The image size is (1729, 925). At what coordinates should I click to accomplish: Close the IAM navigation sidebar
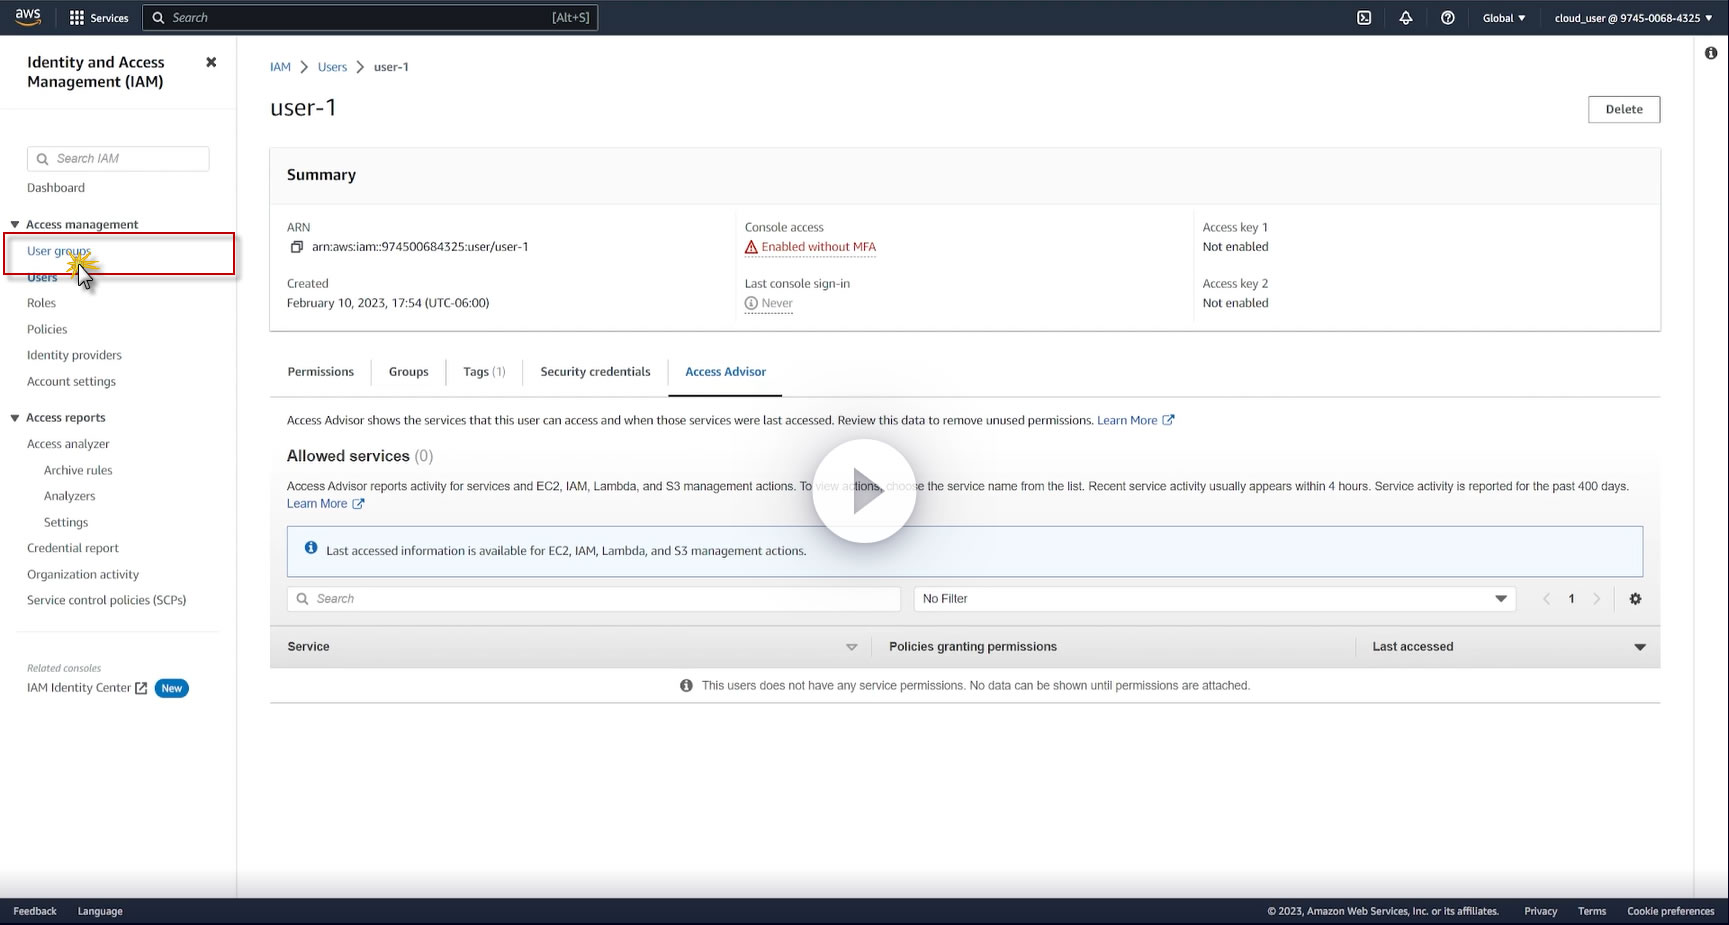coord(211,62)
